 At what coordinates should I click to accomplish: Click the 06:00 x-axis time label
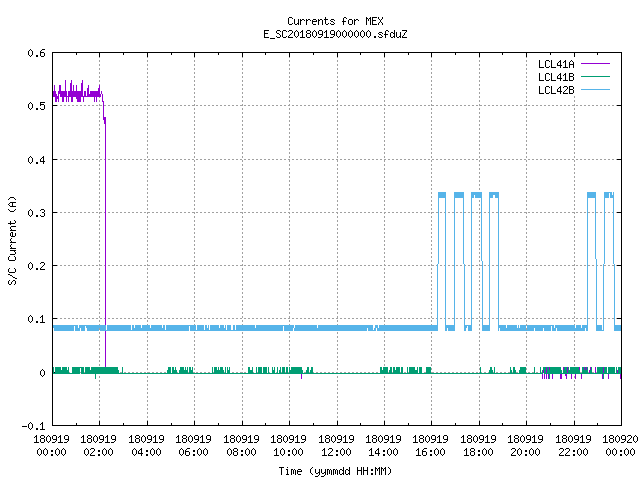point(193,452)
